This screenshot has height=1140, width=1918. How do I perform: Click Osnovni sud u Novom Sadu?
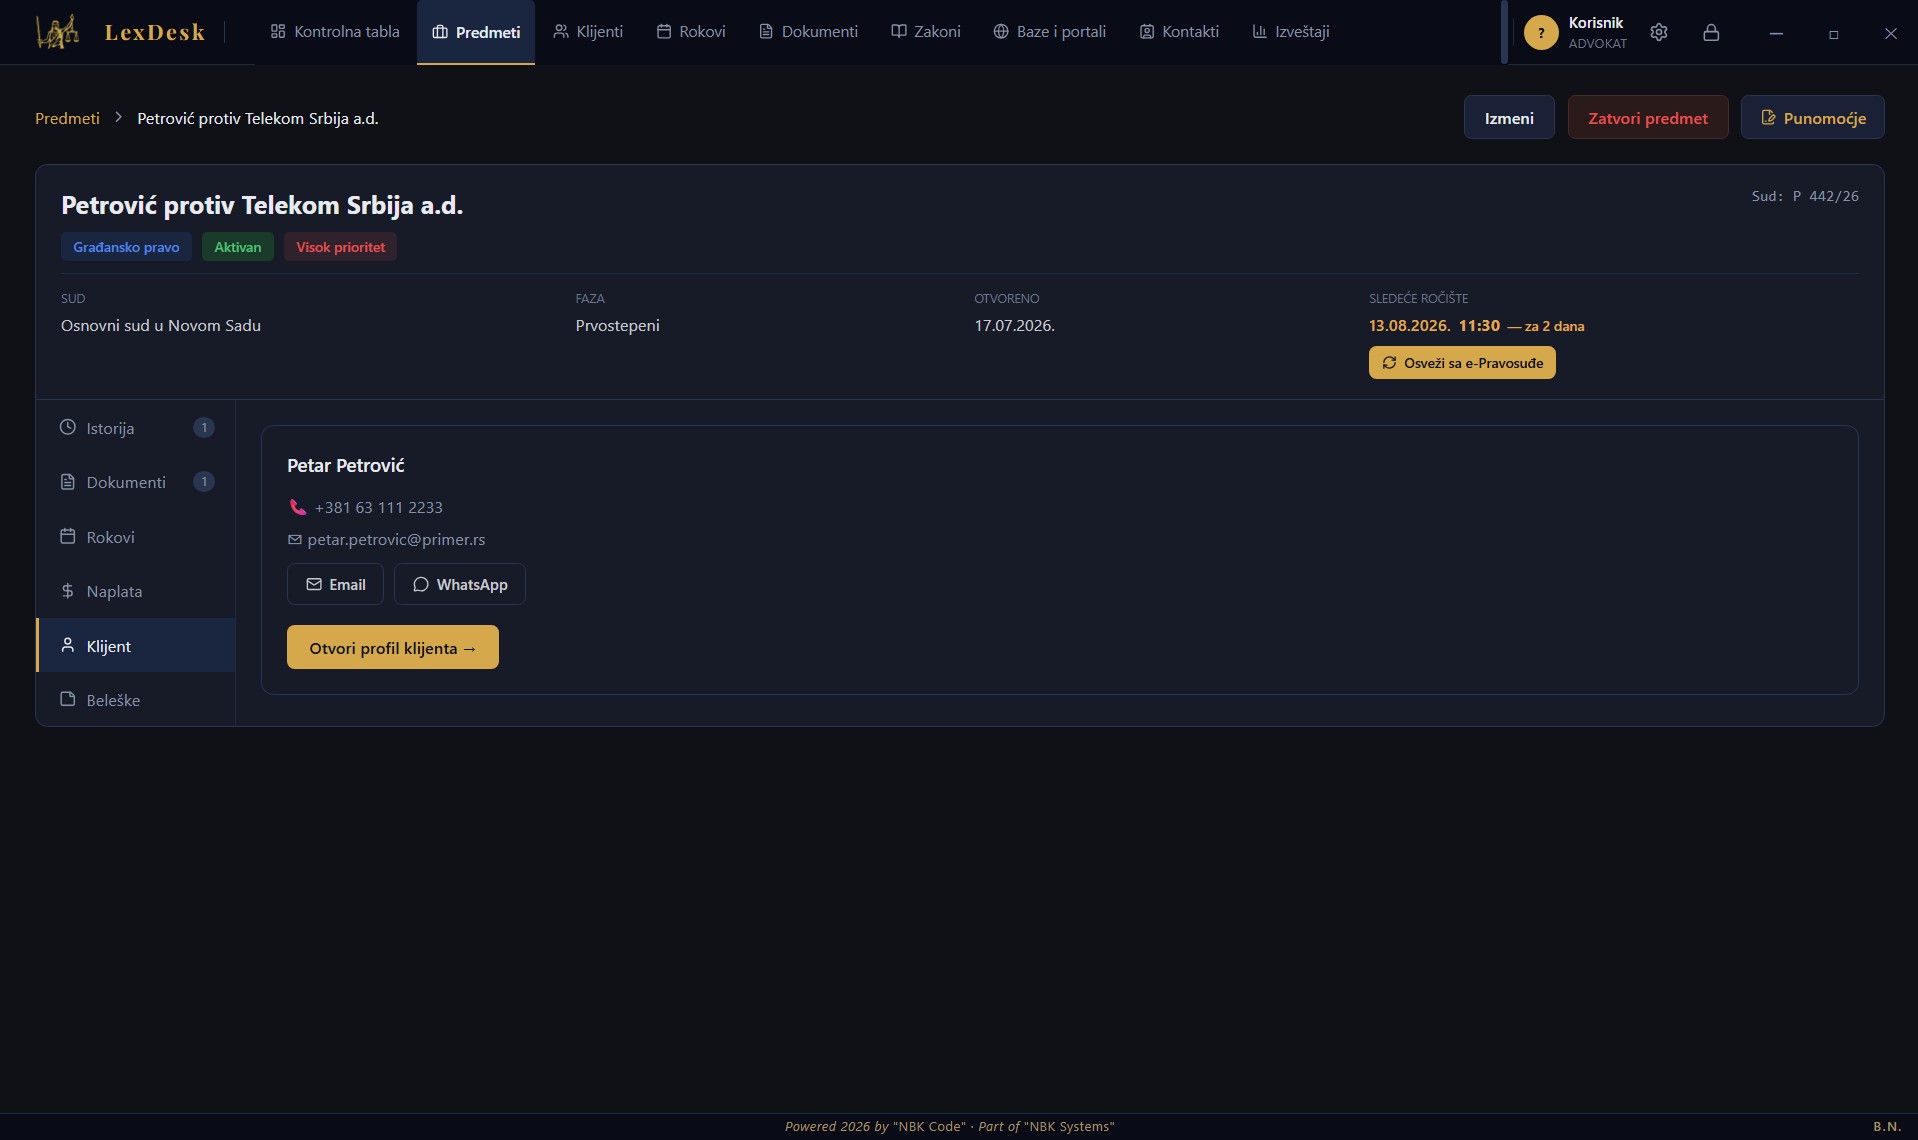click(x=161, y=326)
